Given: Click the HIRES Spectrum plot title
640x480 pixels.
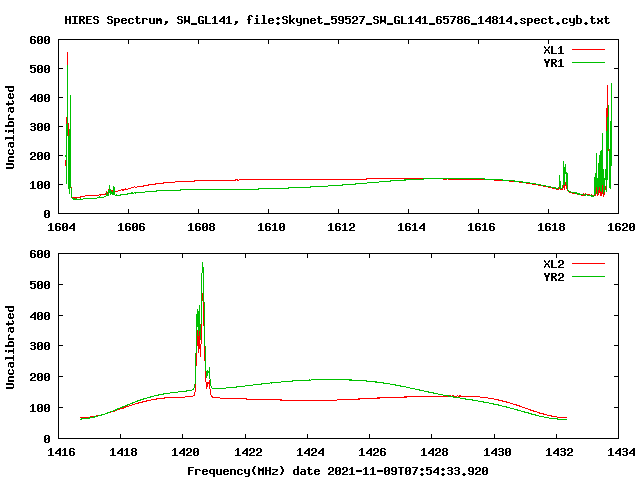Looking at the screenshot, I should tap(337, 20).
